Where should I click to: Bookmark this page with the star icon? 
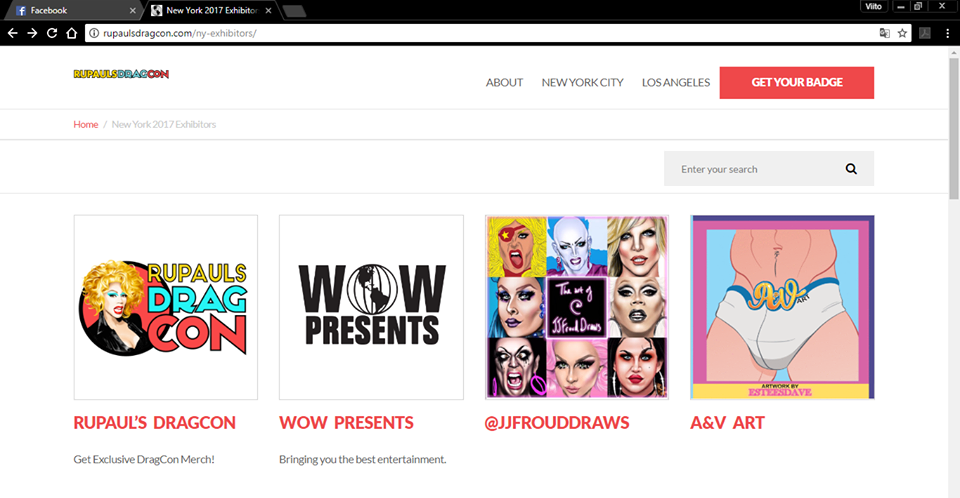point(902,33)
